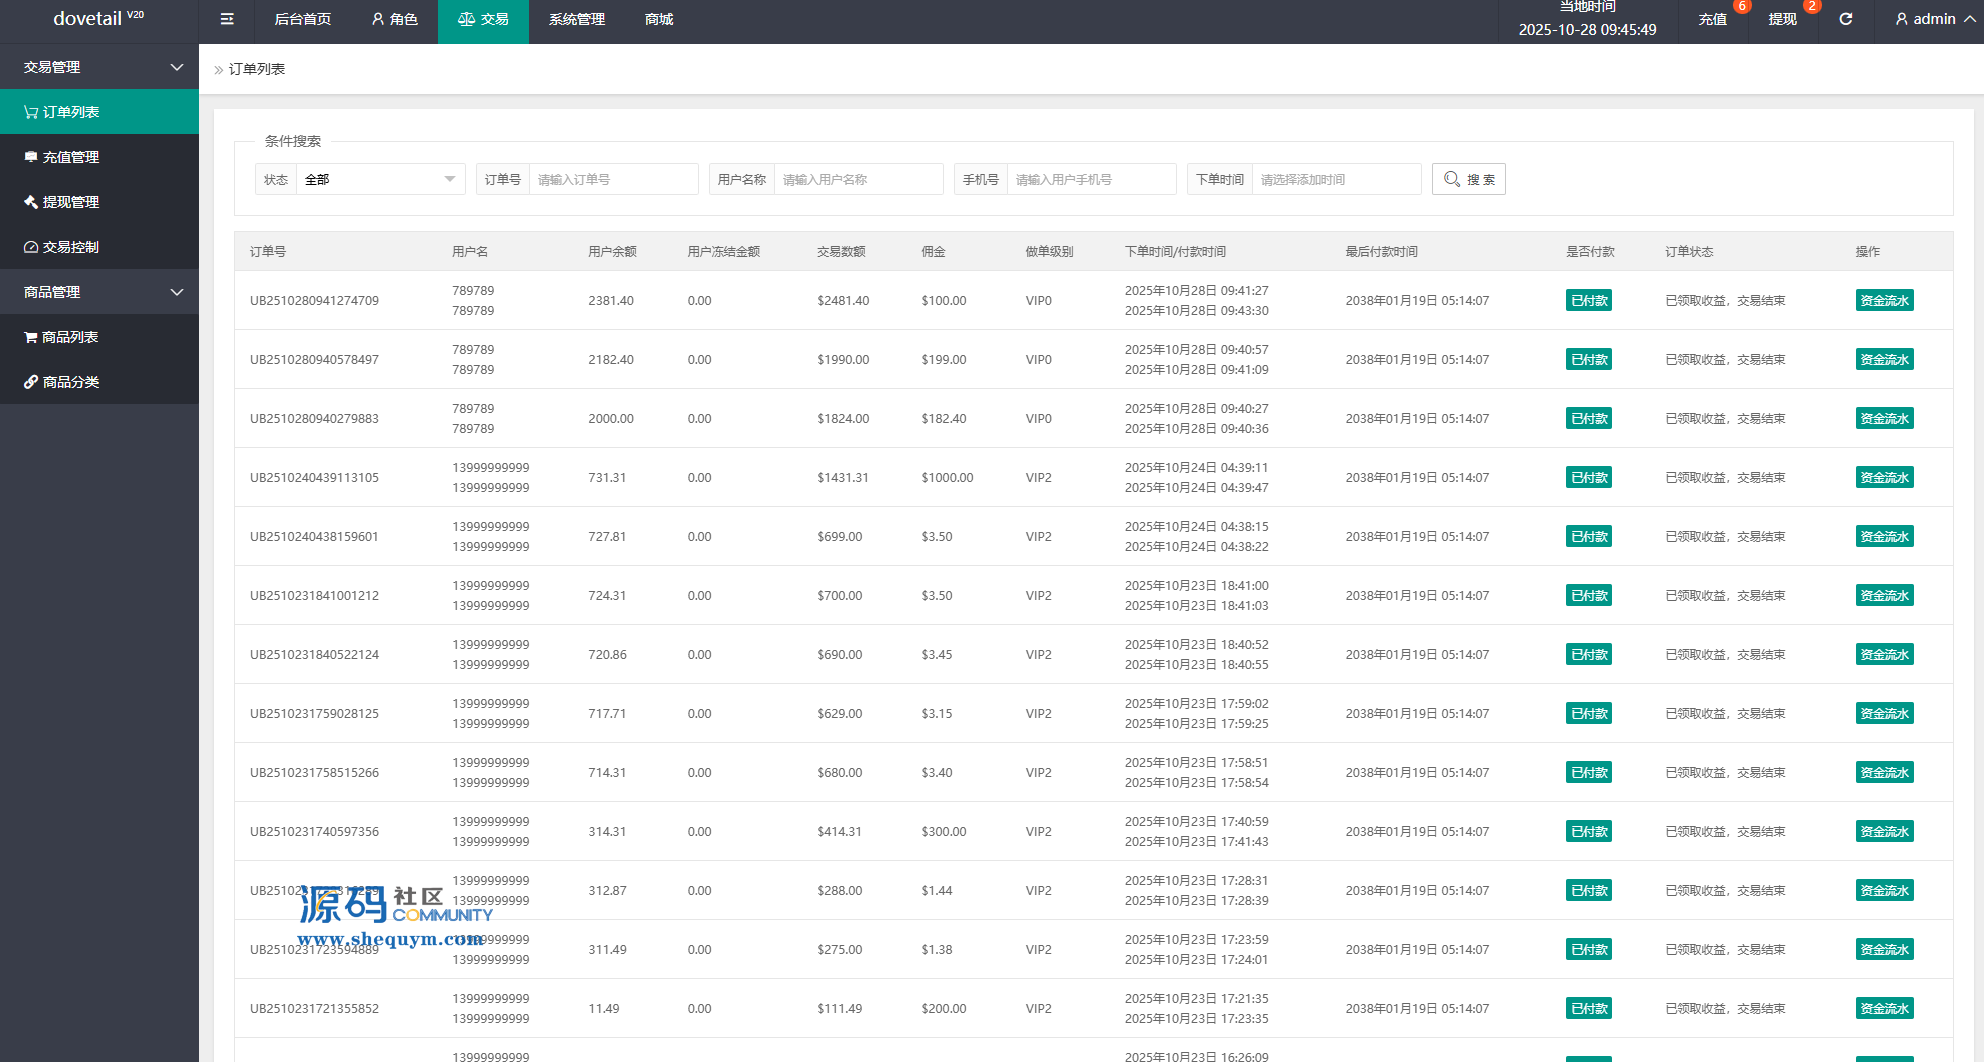
Task: Click the 订单号 input field
Action: pyautogui.click(x=613, y=179)
